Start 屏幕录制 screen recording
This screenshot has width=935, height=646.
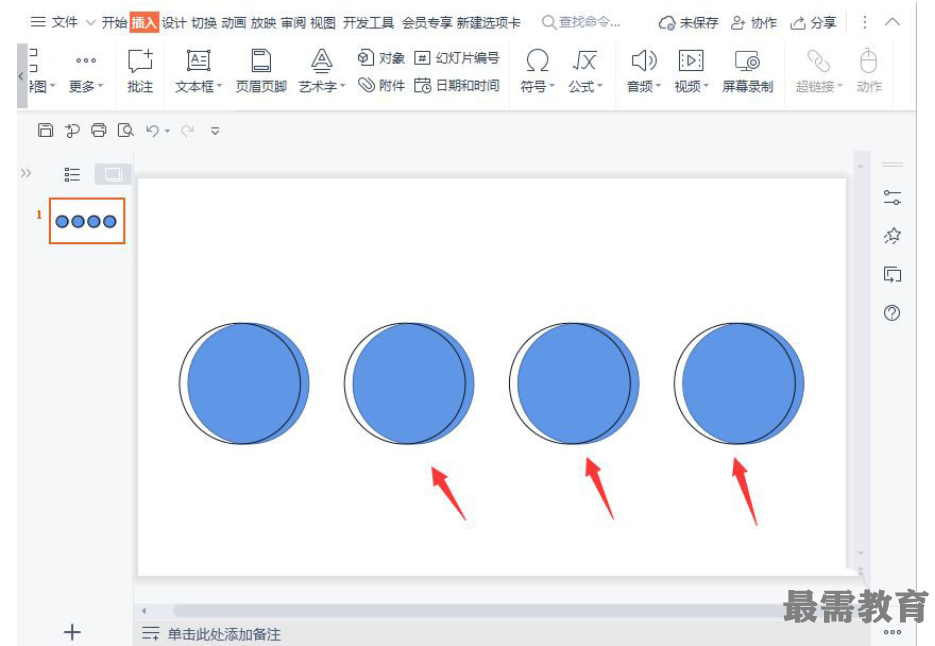(x=747, y=72)
